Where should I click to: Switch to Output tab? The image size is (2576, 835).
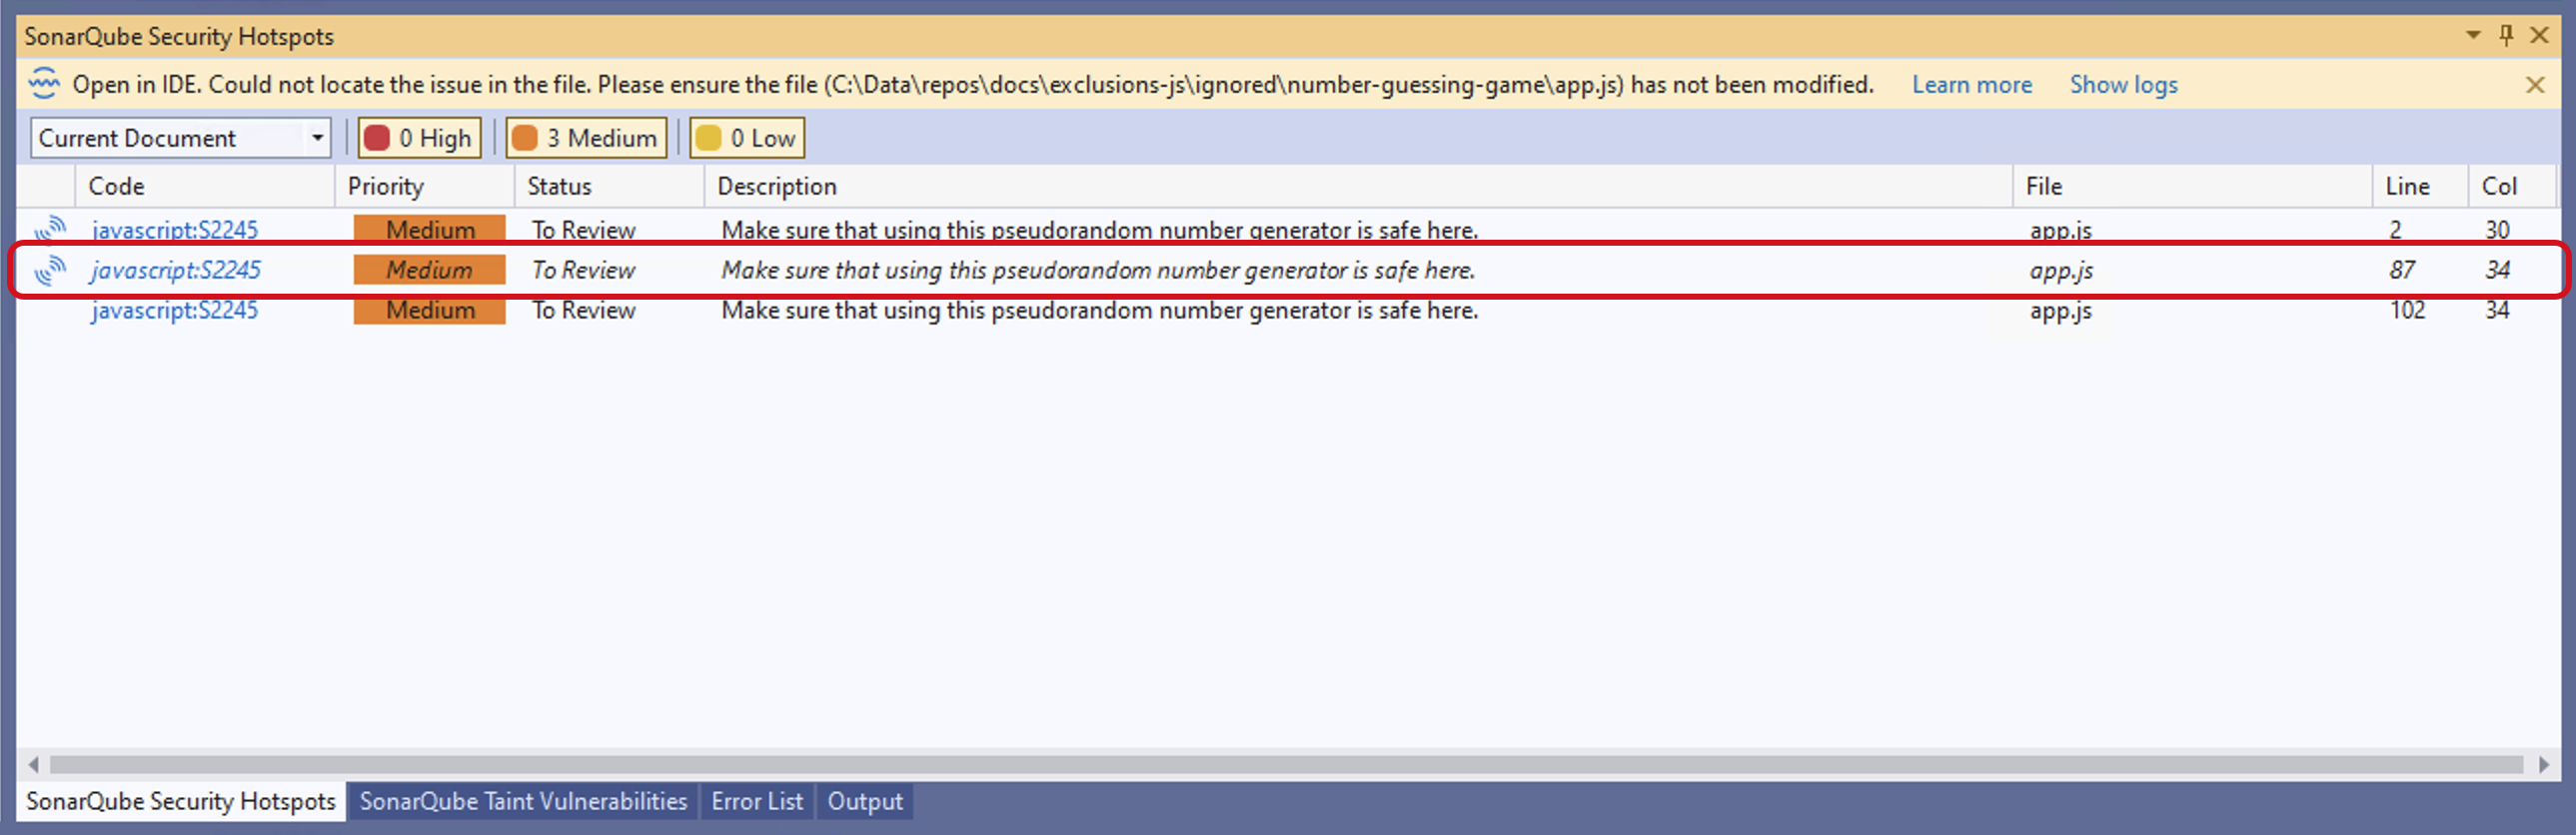[x=865, y=801]
